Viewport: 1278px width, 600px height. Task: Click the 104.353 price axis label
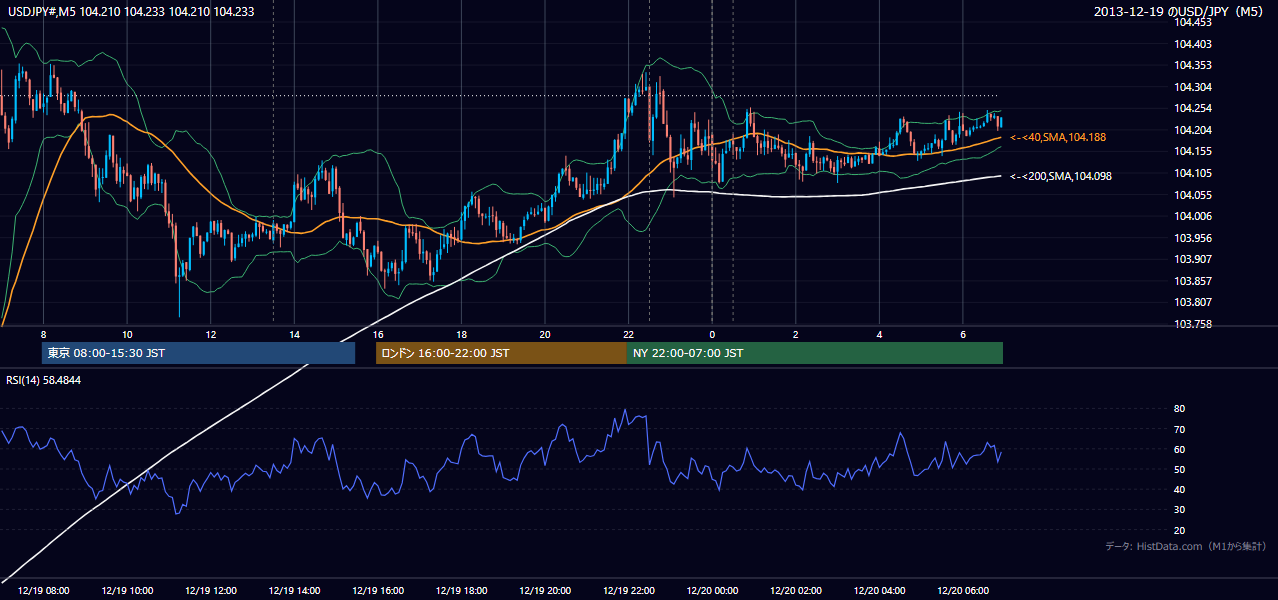click(1194, 65)
